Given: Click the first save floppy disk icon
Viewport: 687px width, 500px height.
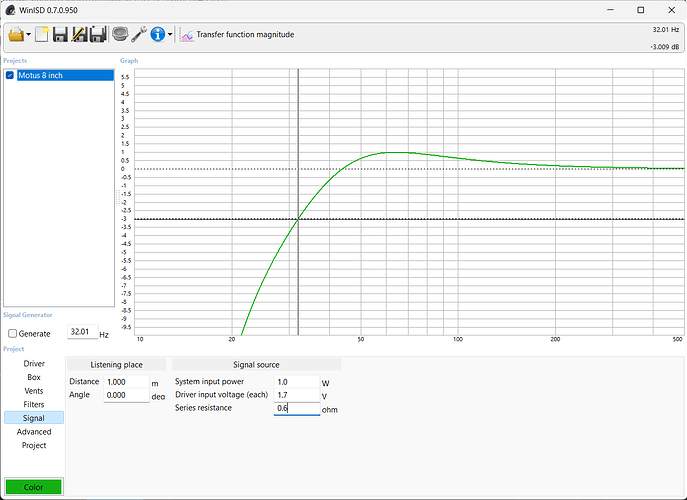Looking at the screenshot, I should (x=60, y=35).
